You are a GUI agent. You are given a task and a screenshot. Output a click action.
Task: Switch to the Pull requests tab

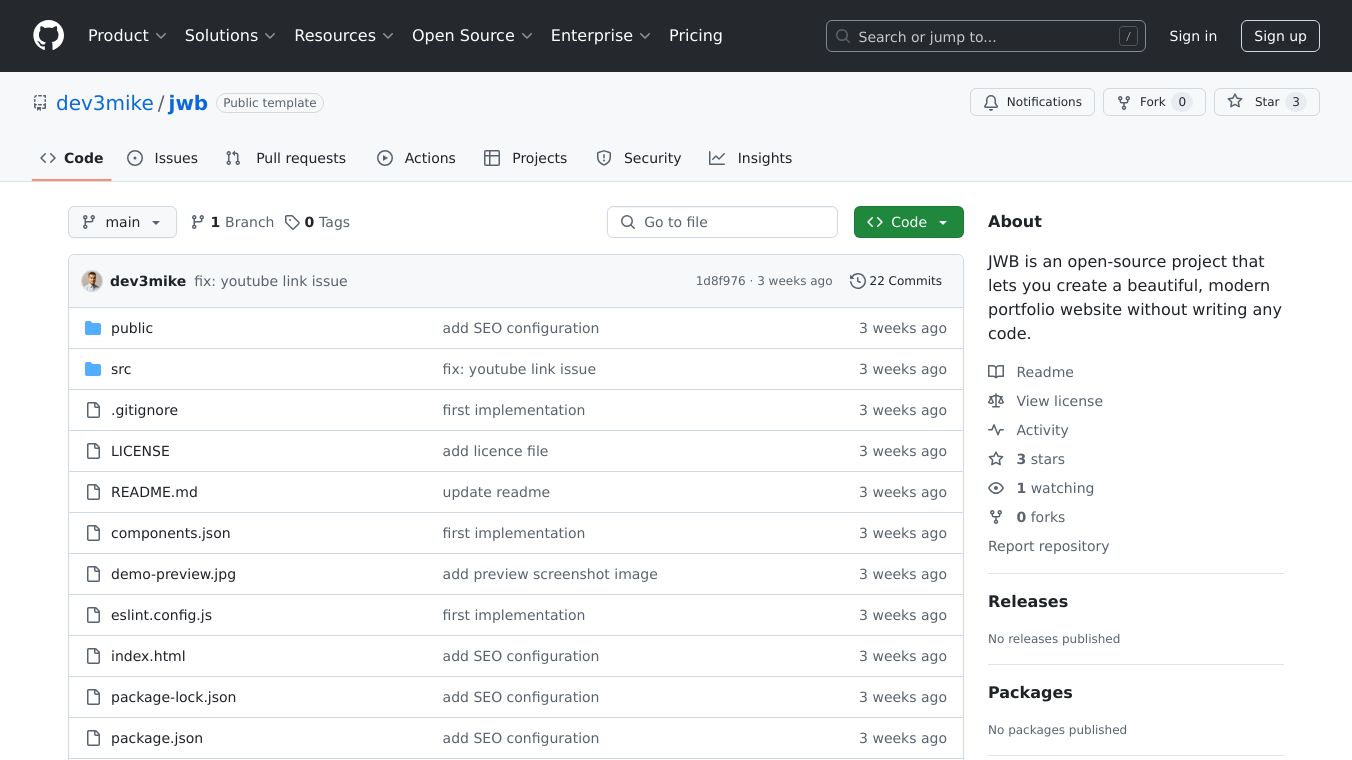(286, 158)
